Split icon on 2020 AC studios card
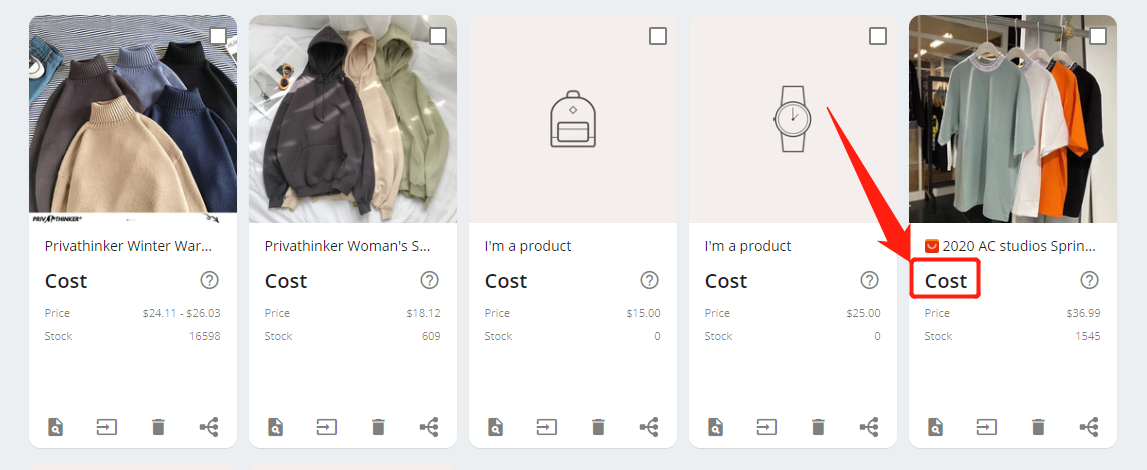This screenshot has height=470, width=1147. coord(1089,426)
